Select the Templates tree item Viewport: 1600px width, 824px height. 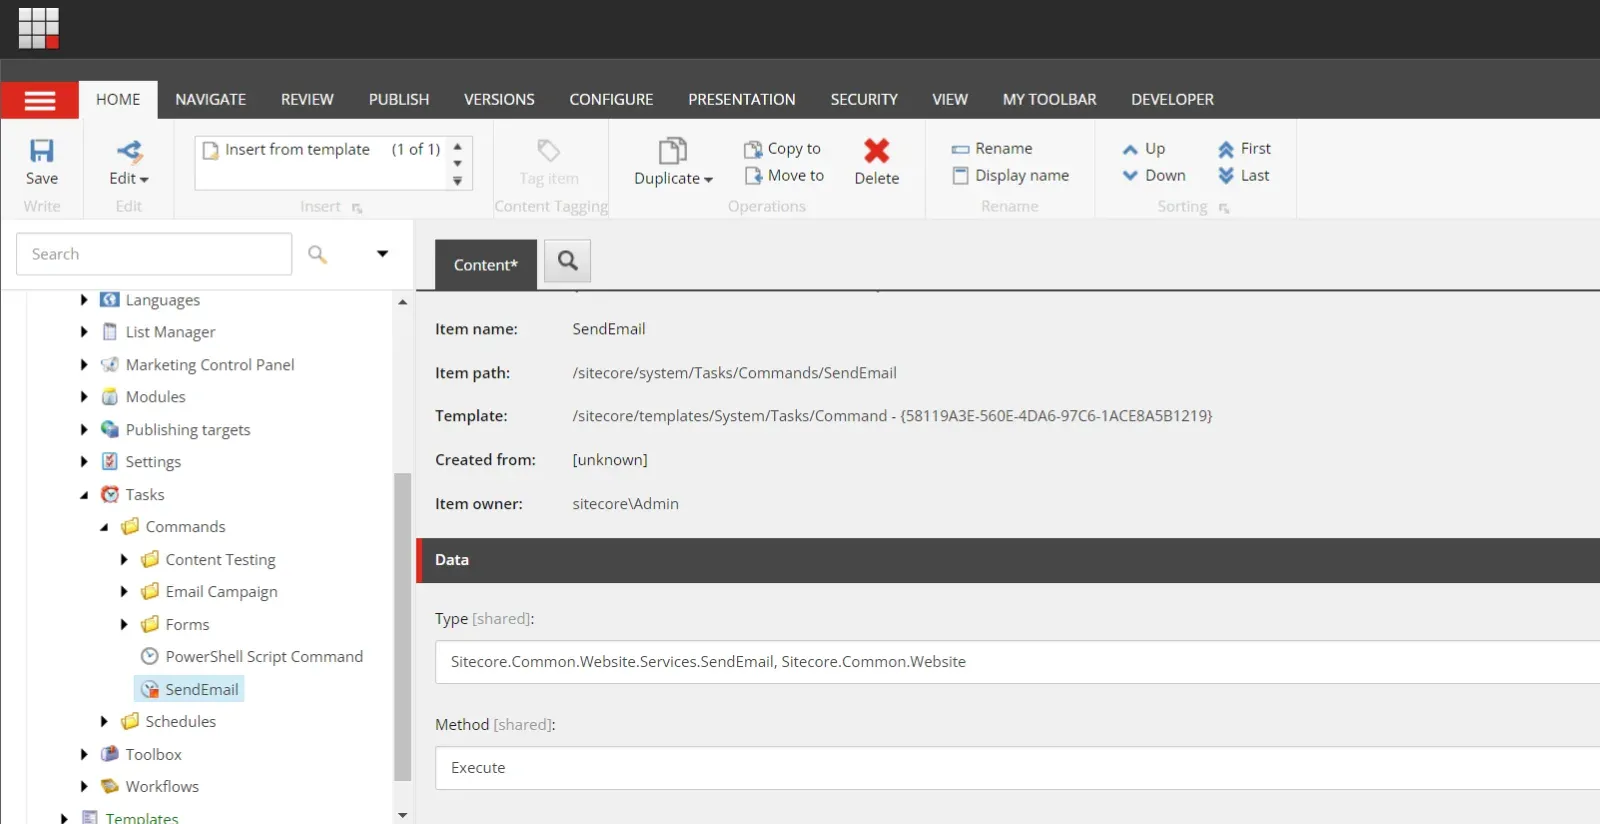[x=142, y=818]
